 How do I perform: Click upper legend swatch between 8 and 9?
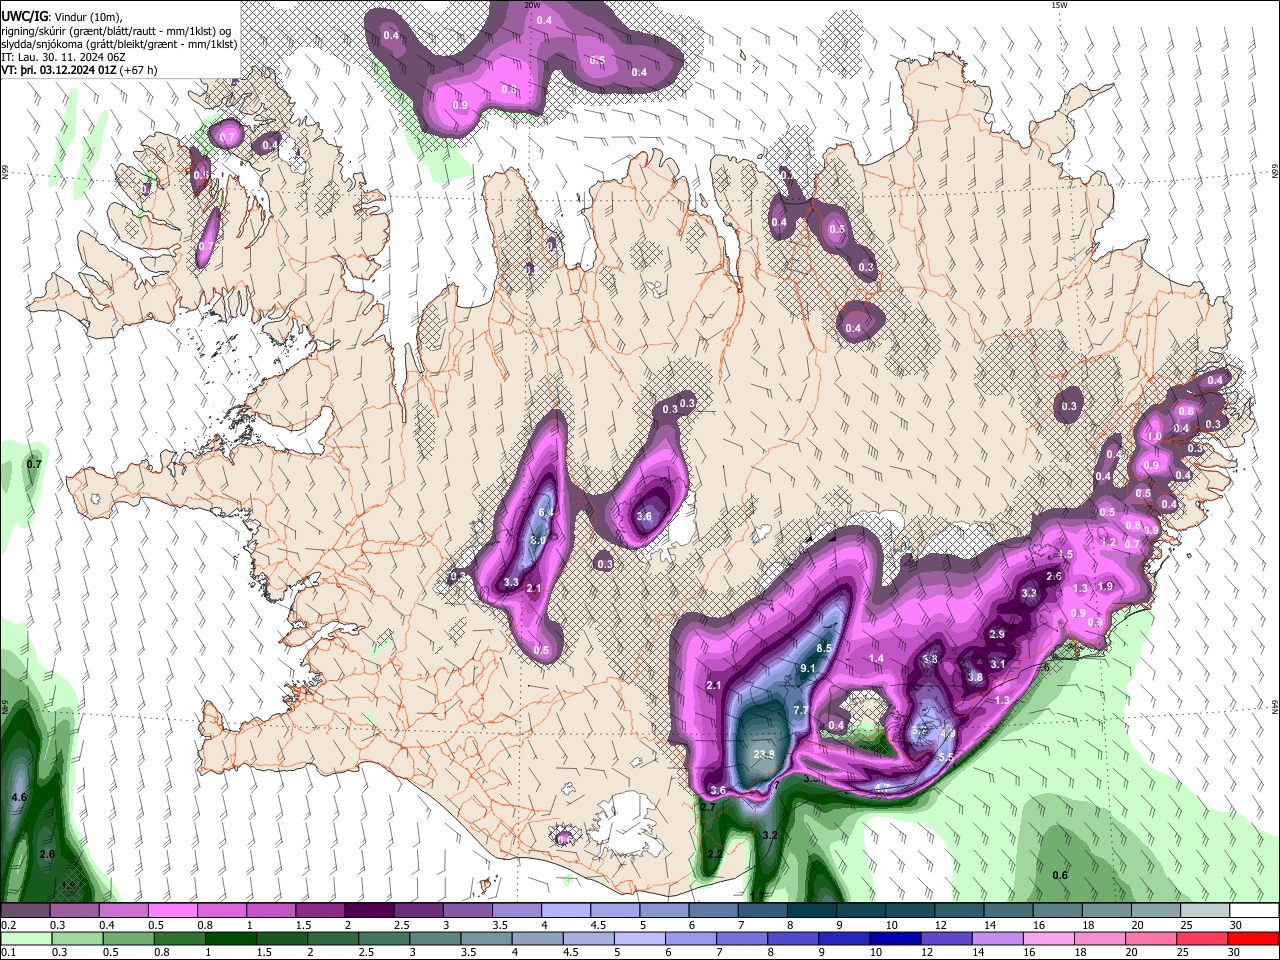(x=812, y=911)
